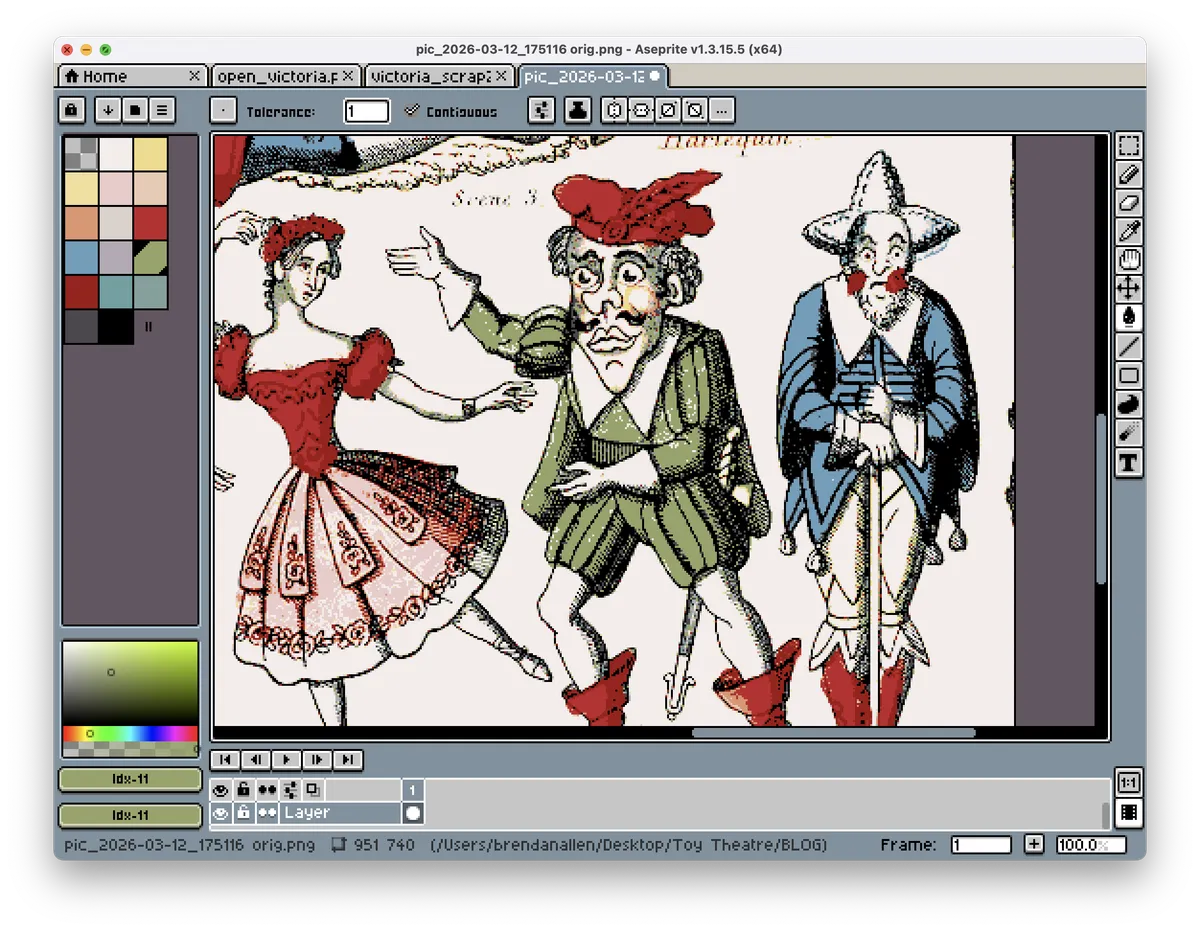Activate the Hand pan tool
1200x931 pixels.
[x=1129, y=261]
